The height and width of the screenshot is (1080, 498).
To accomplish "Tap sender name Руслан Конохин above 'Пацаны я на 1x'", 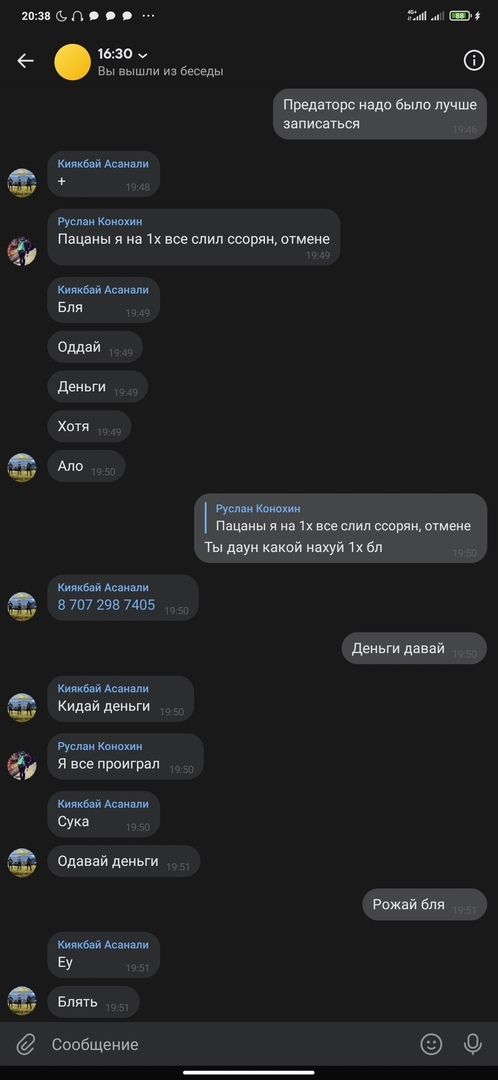I will pos(100,222).
